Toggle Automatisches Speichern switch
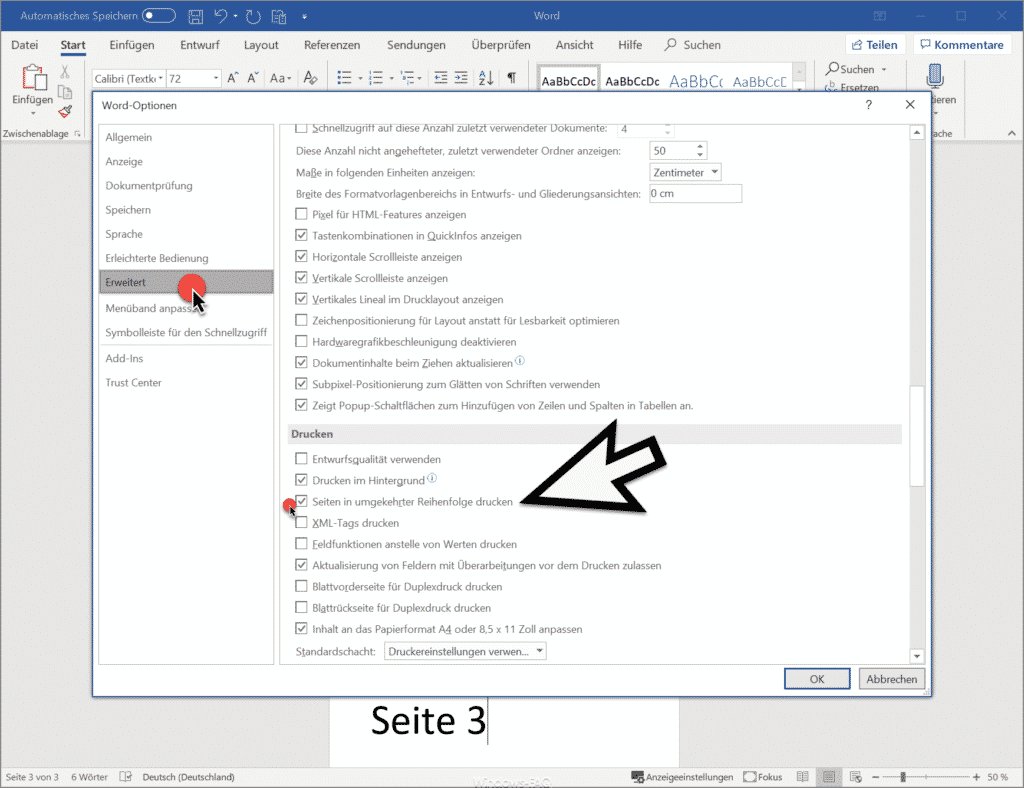This screenshot has height=788, width=1024. tap(159, 16)
